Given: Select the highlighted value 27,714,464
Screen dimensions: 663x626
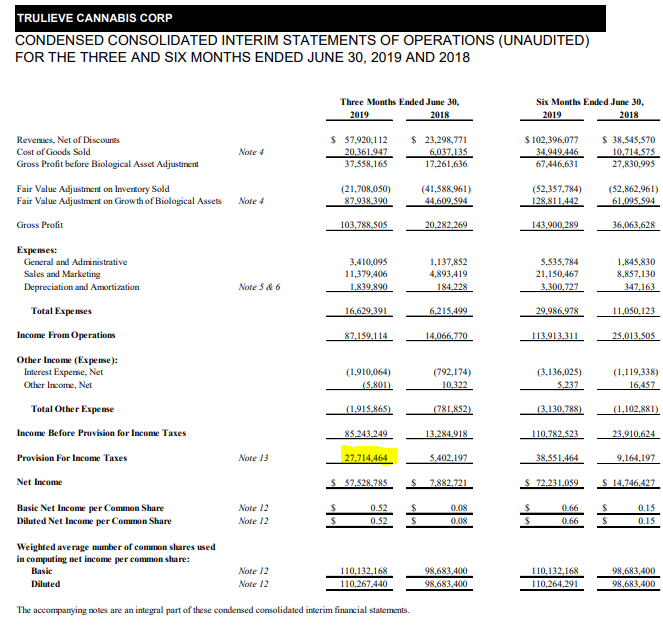Looking at the screenshot, I should pos(366,458).
